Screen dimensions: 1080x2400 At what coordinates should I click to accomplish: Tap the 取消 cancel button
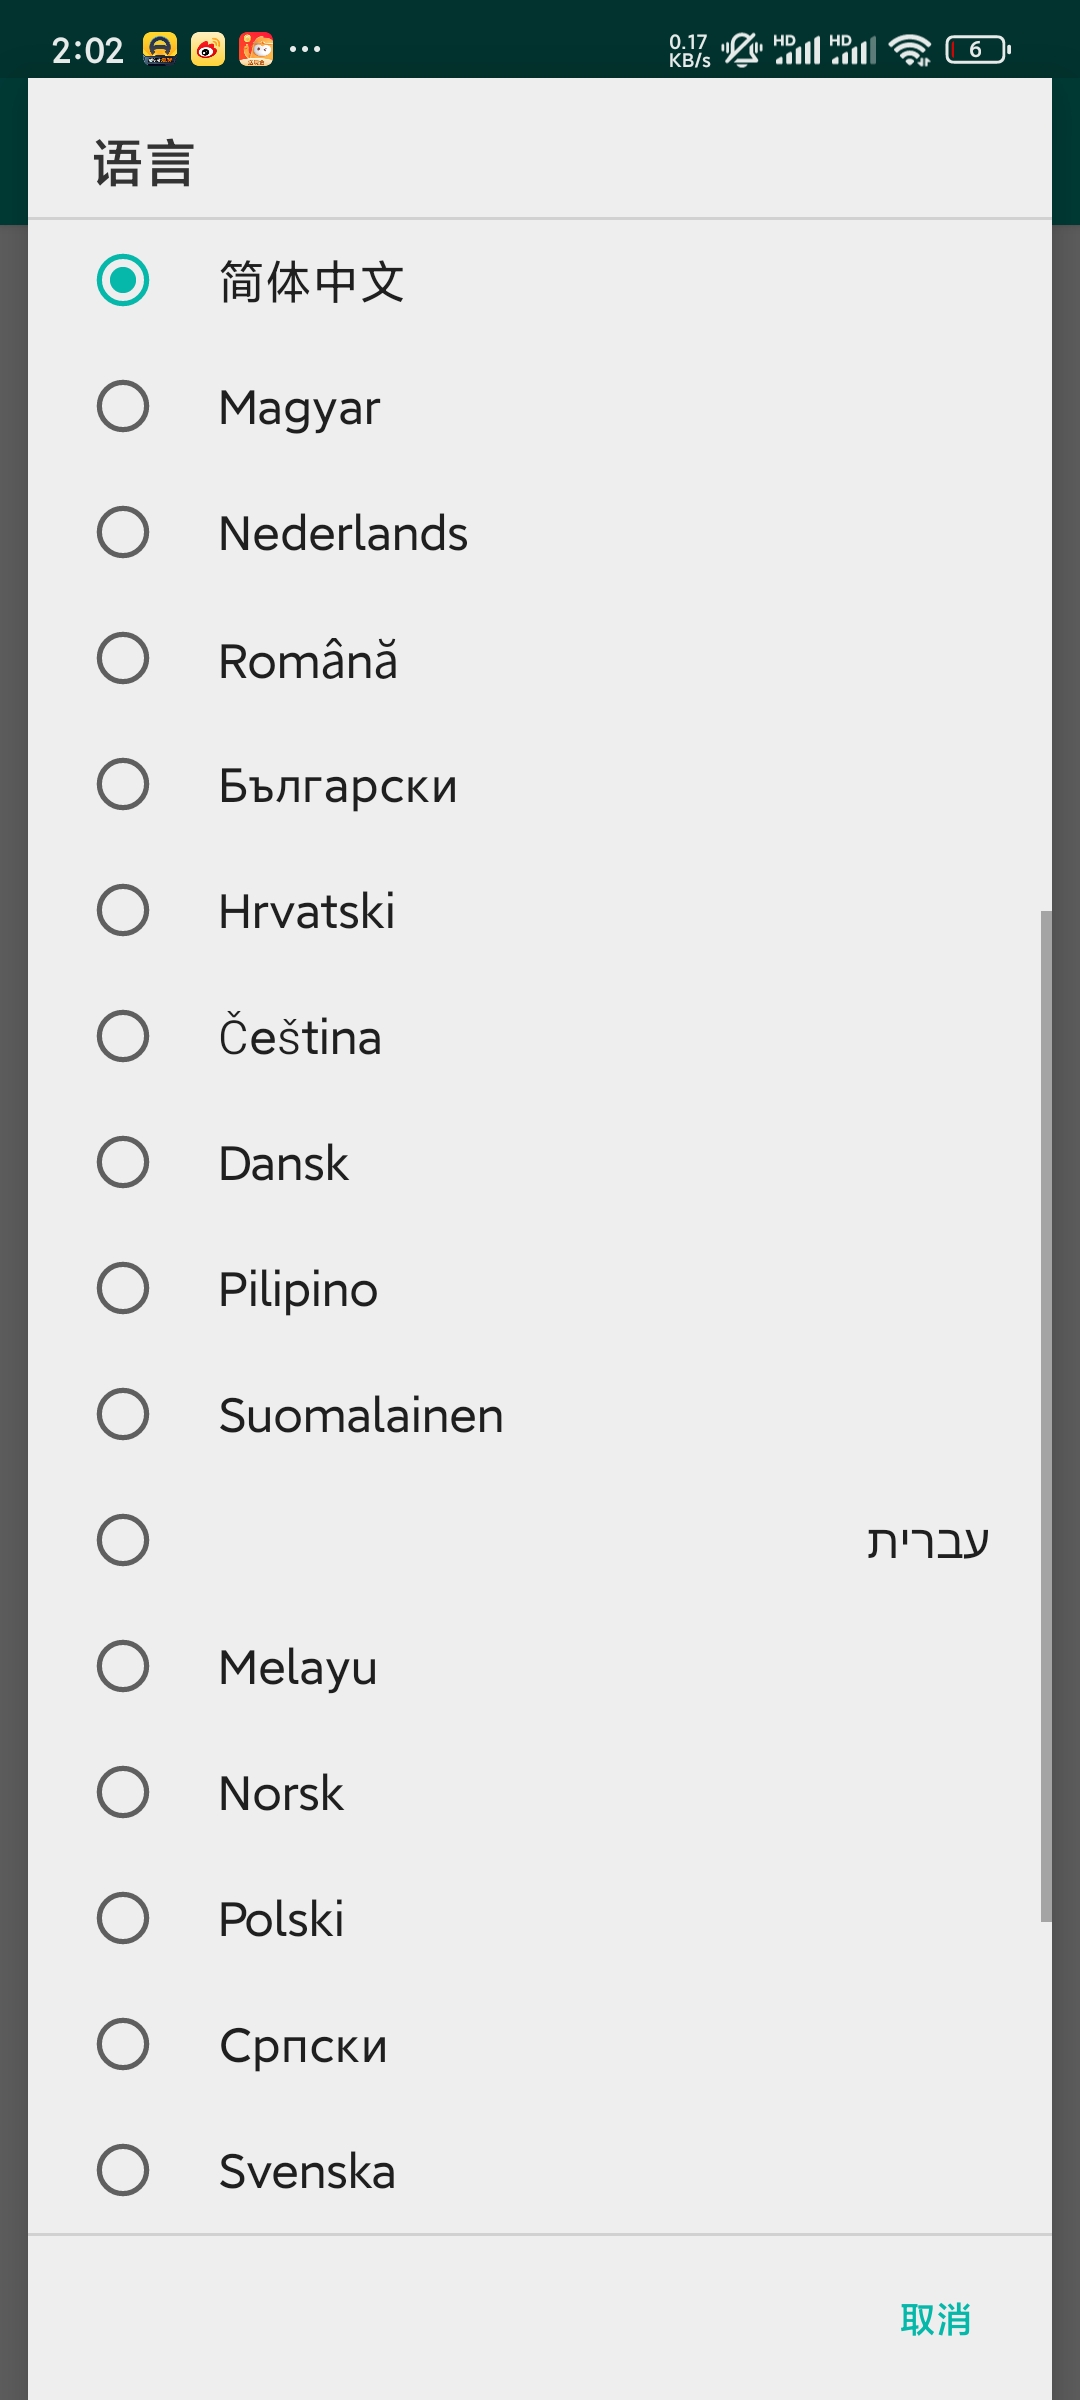coord(935,2319)
